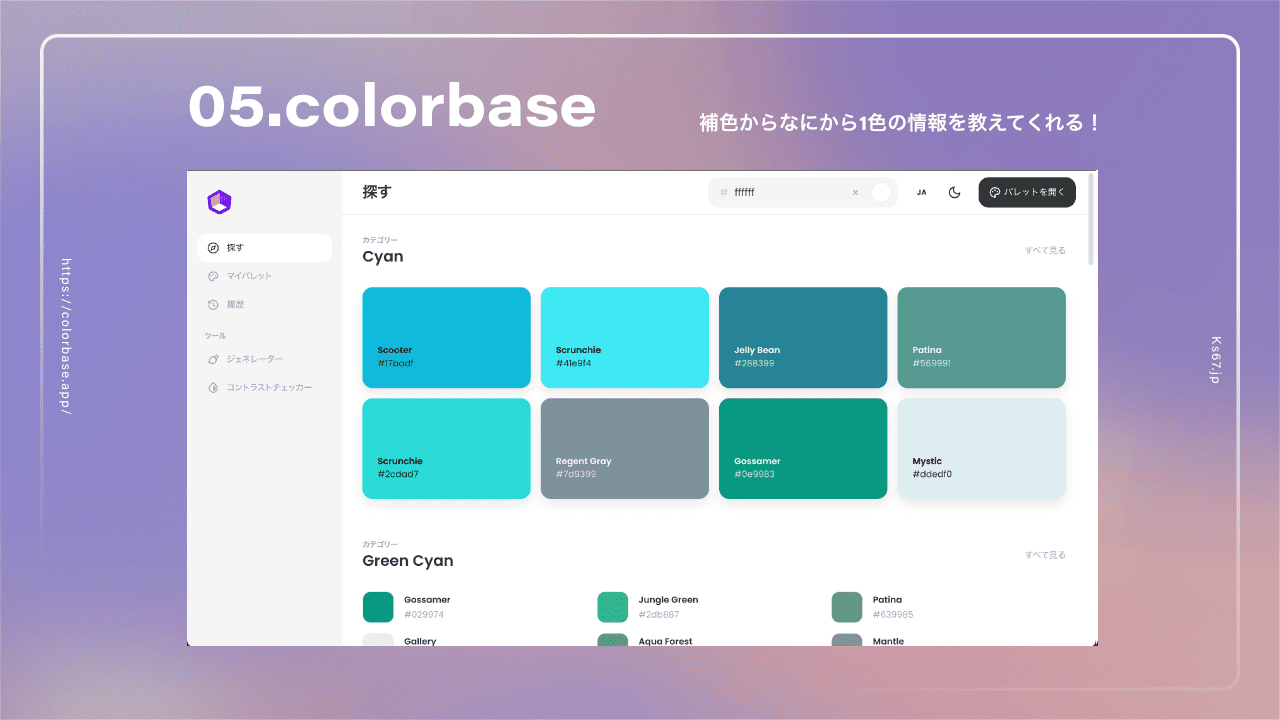Click the Green Cyan category heading
Viewport: 1280px width, 720px height.
pos(408,561)
